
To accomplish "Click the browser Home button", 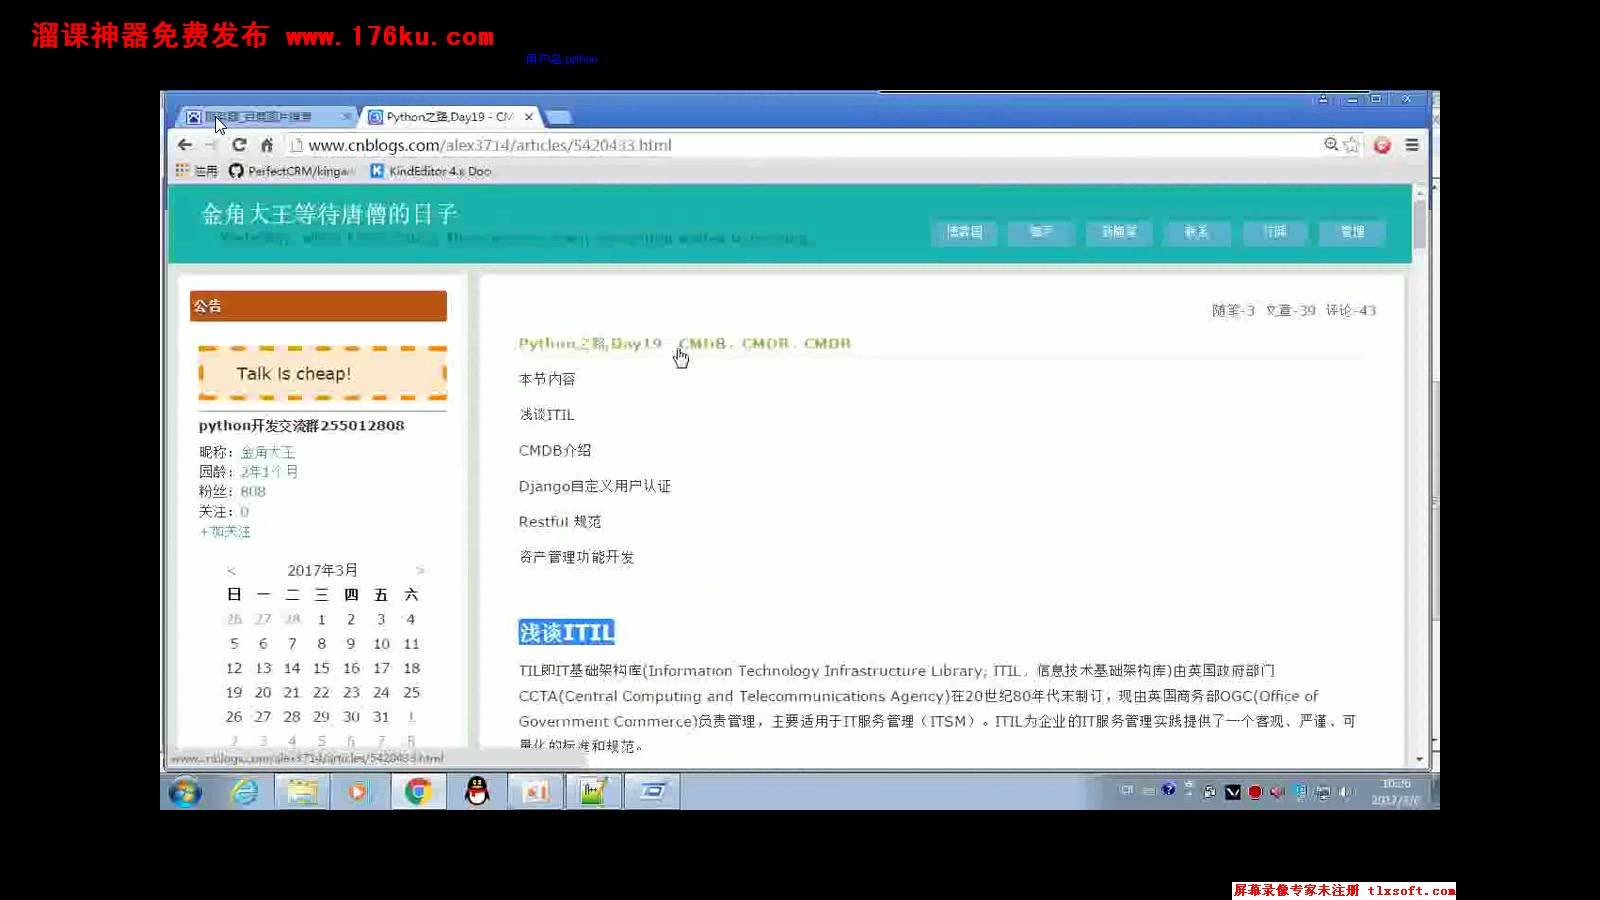I will pyautogui.click(x=266, y=144).
